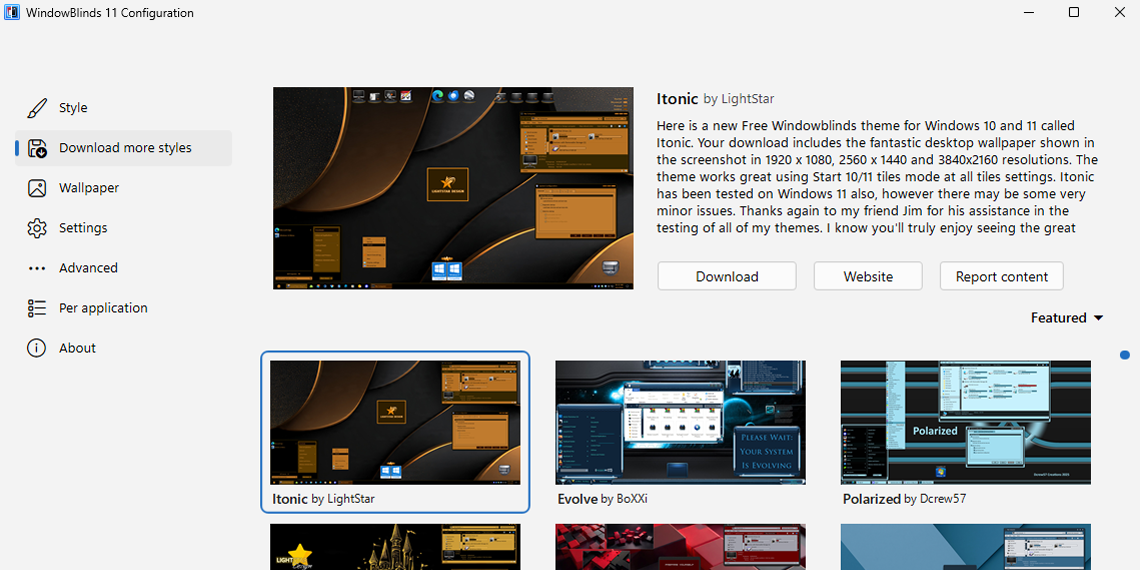Switch to the Advanced section
This screenshot has width=1140, height=570.
point(124,268)
